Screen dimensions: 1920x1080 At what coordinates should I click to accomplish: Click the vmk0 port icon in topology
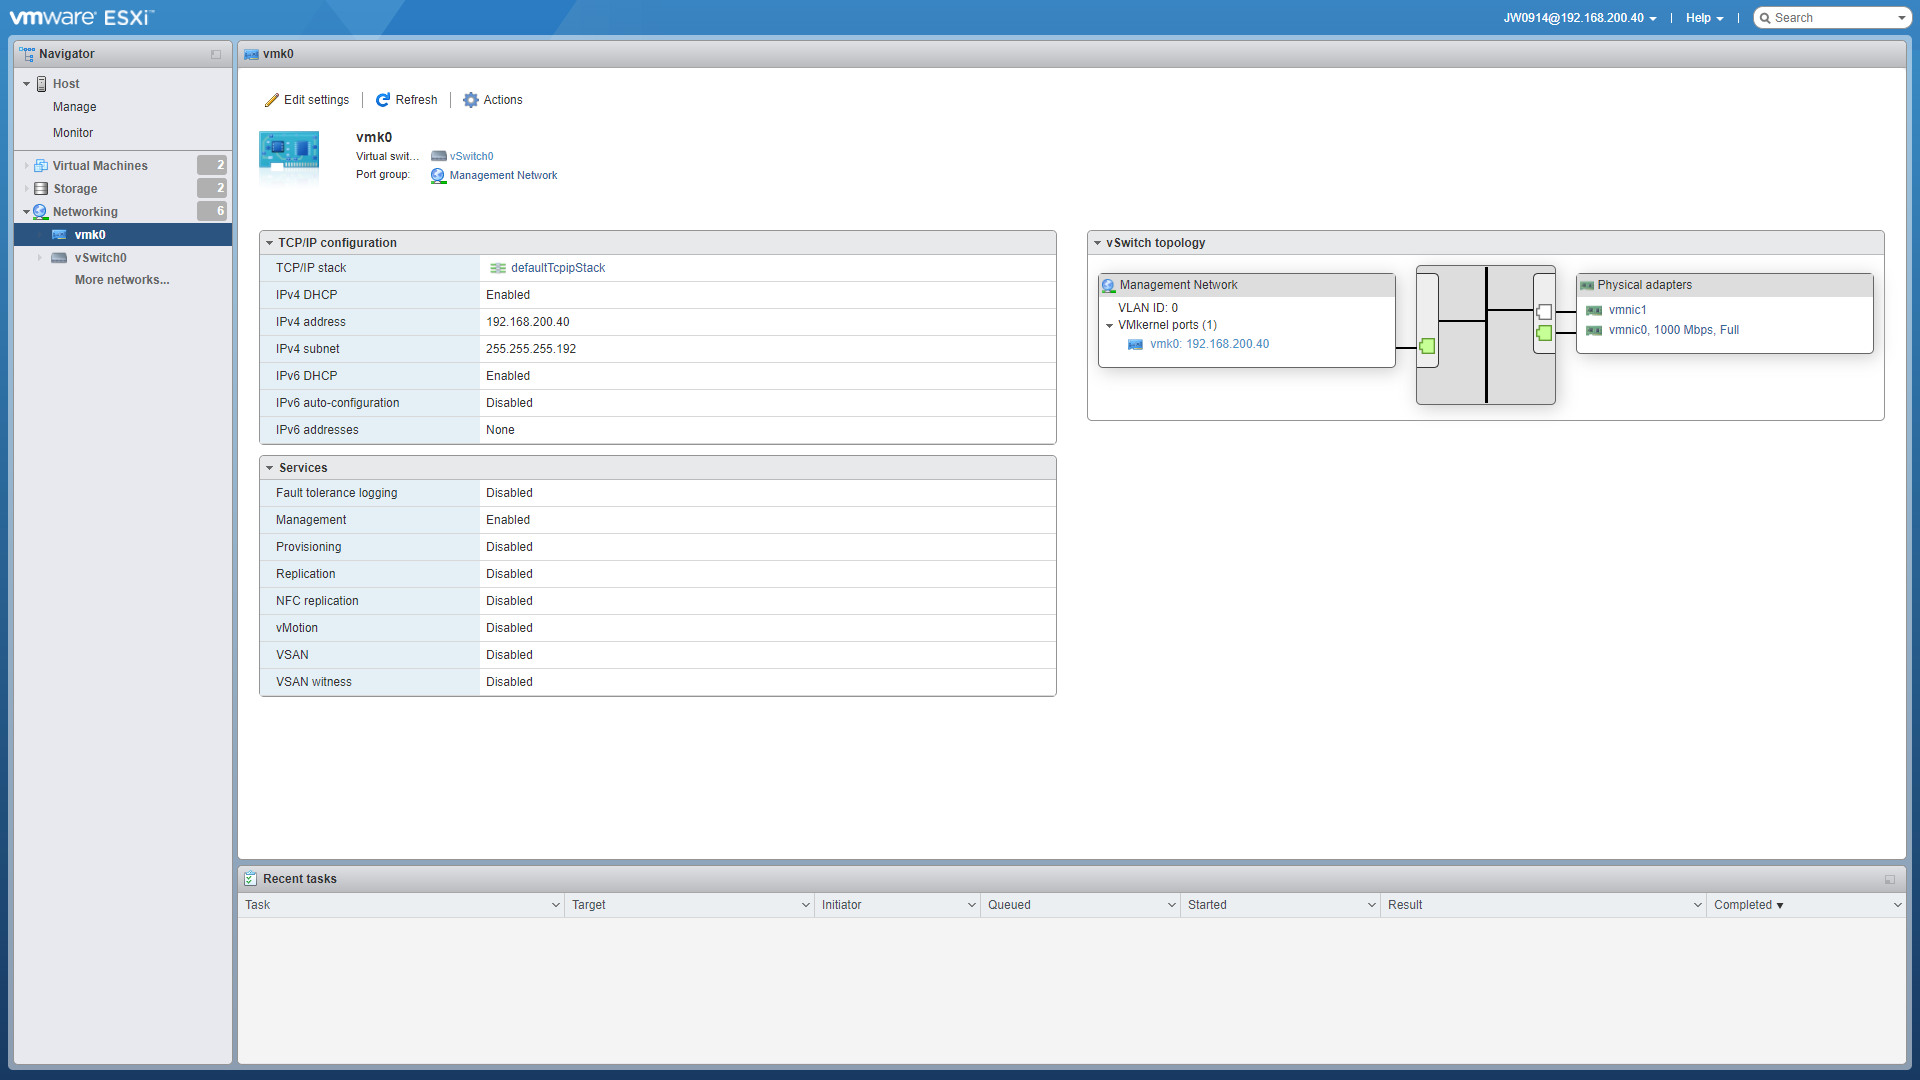[1135, 345]
